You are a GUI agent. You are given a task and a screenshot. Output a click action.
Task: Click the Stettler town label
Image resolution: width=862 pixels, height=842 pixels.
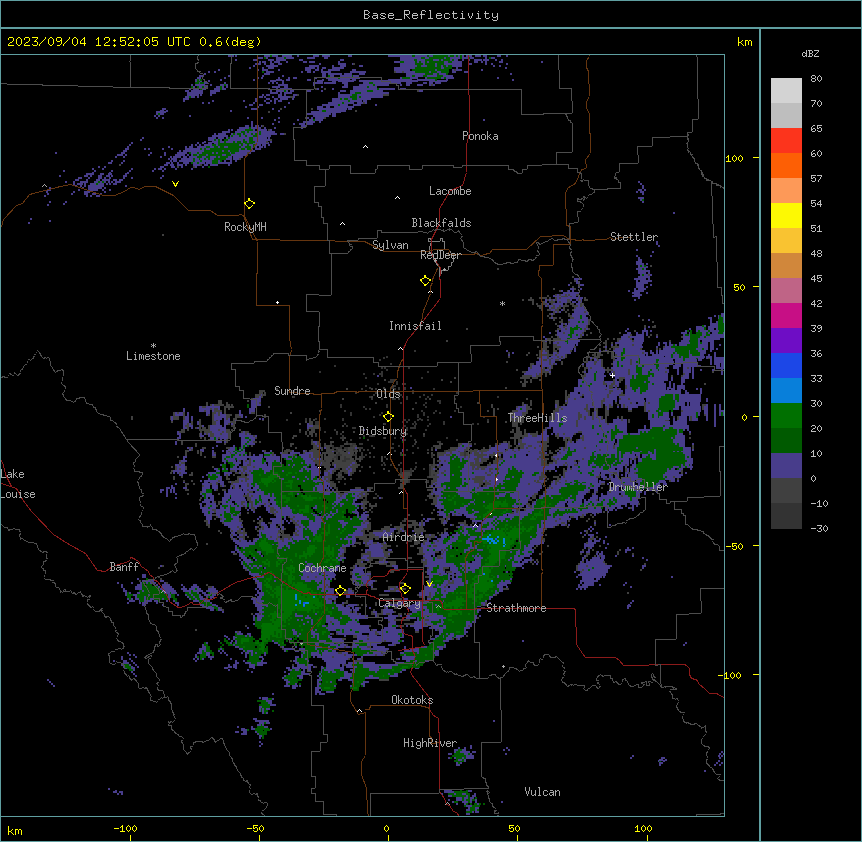click(634, 237)
